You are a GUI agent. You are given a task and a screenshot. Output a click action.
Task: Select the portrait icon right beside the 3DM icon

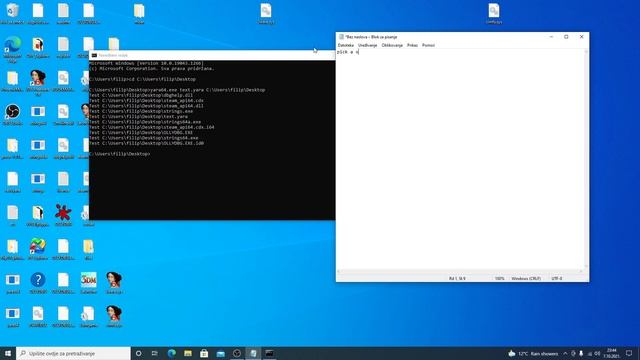coord(114,282)
